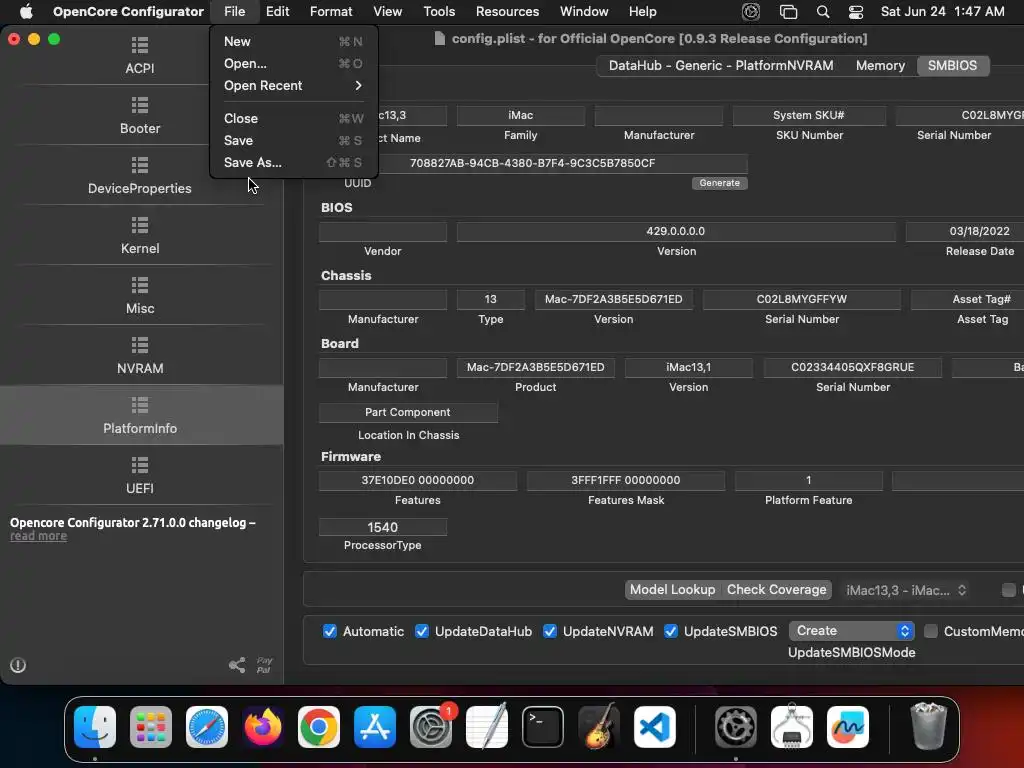Screen dimensions: 1024x768
Task: Open OpenCore Configurator gear icon in Dock
Action: (x=736, y=727)
